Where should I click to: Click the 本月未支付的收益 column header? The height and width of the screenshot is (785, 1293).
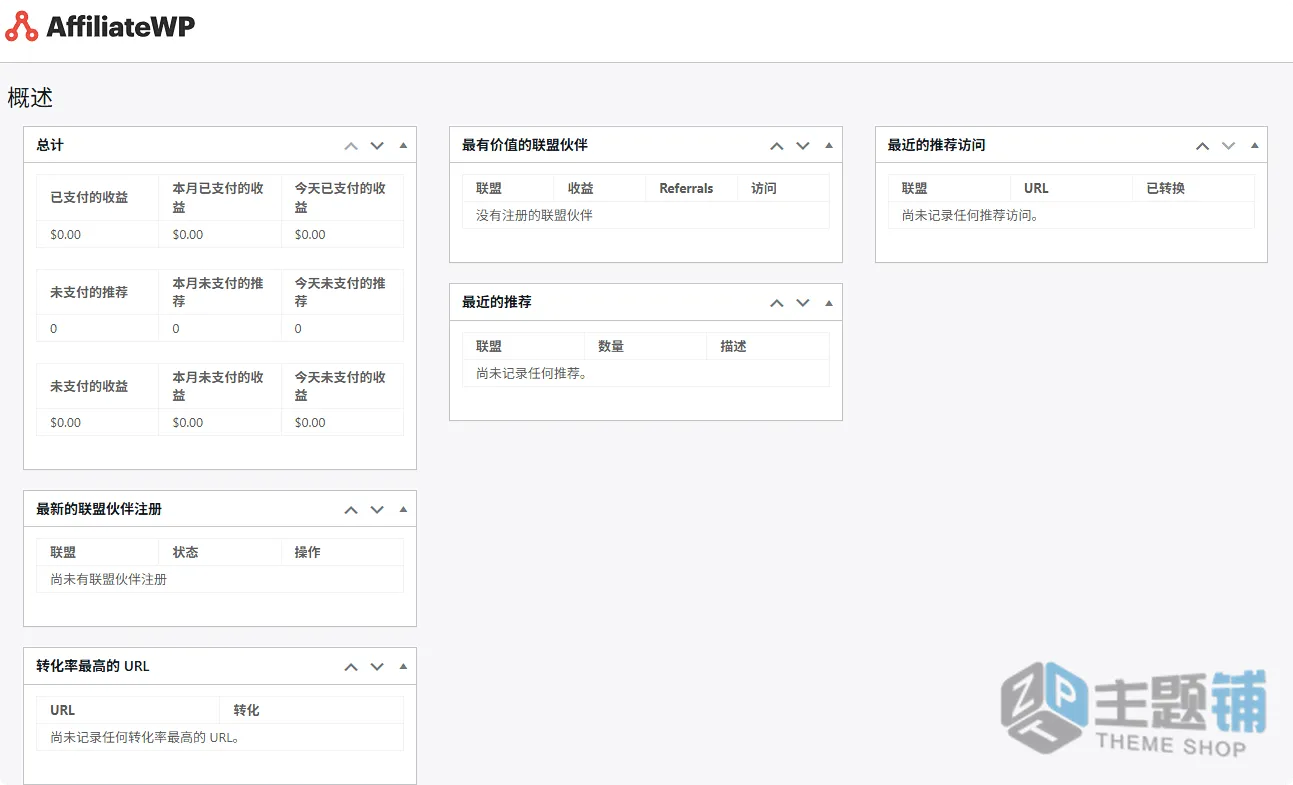[218, 386]
